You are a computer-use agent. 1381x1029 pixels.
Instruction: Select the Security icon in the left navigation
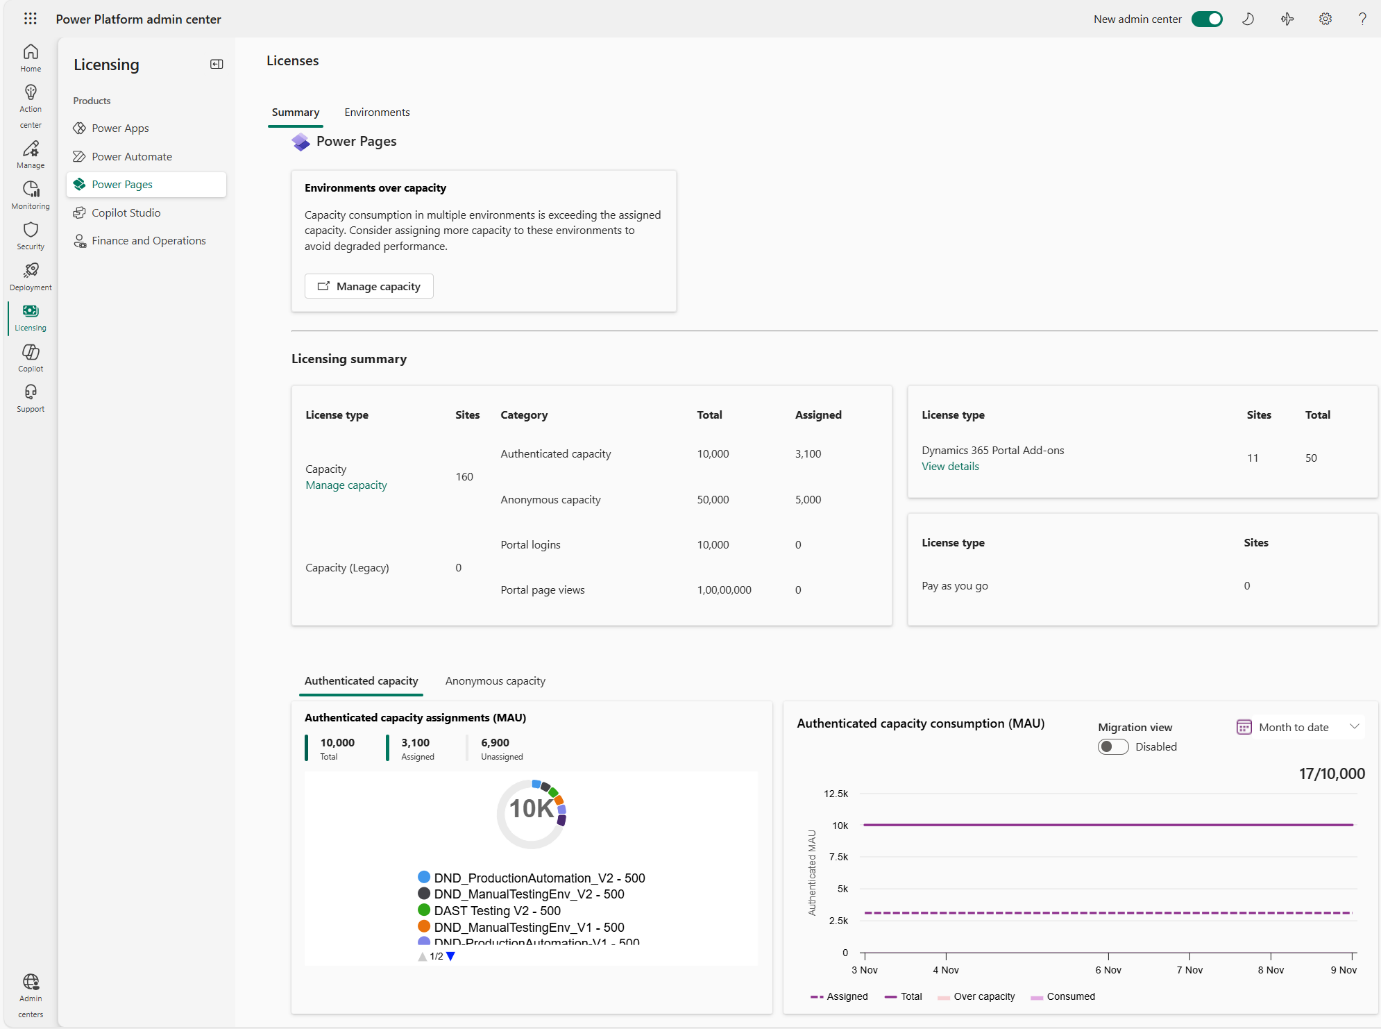coord(30,234)
